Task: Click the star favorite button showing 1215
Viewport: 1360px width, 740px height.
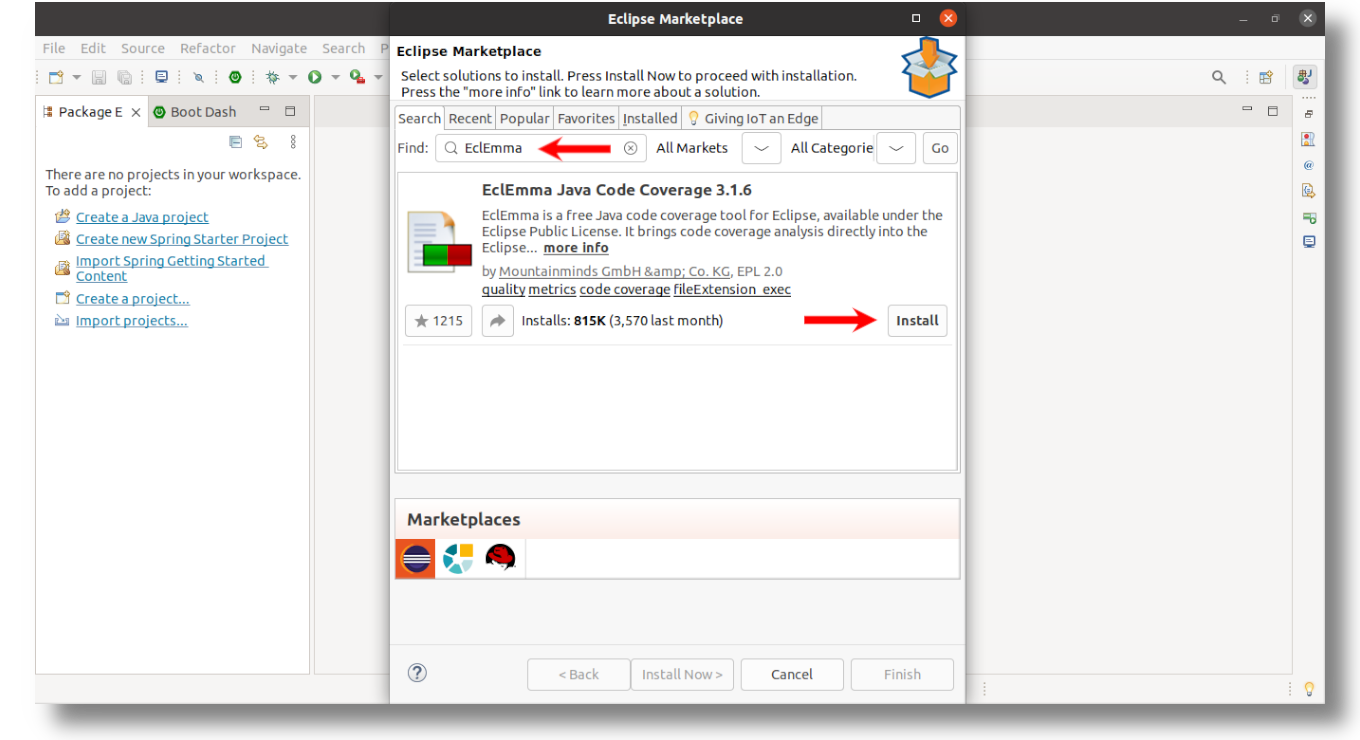Action: click(x=439, y=321)
